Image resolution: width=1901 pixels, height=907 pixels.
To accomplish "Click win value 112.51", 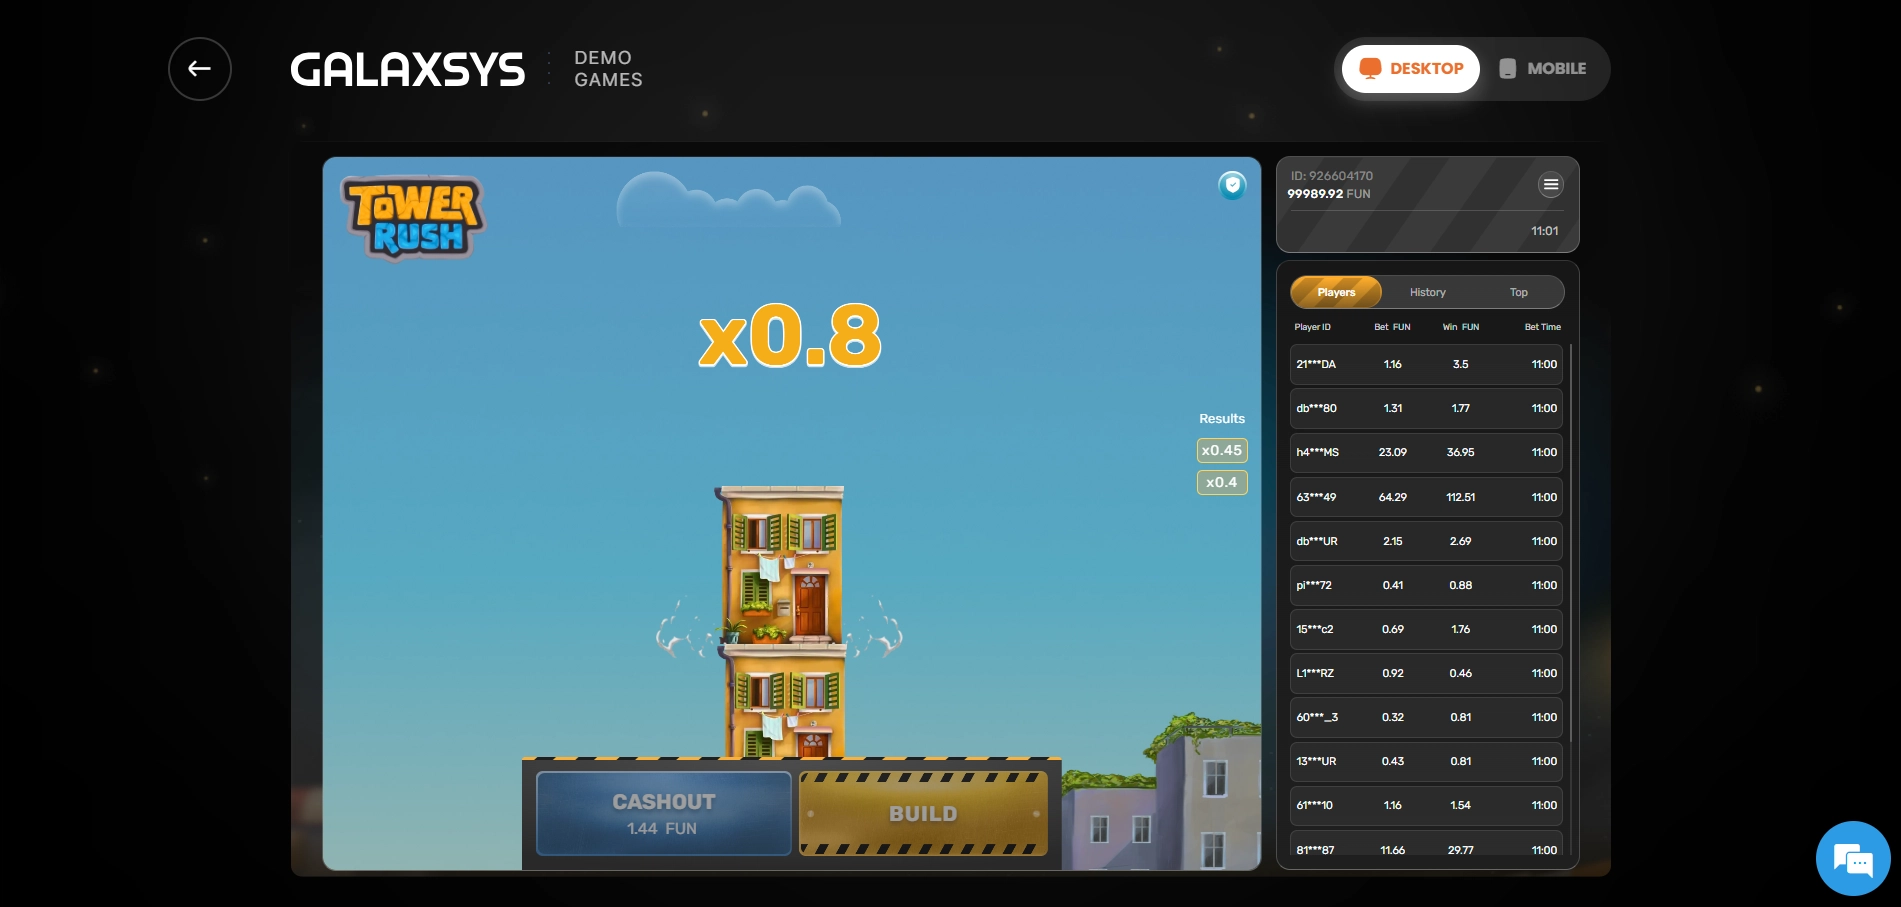I will coord(1460,497).
